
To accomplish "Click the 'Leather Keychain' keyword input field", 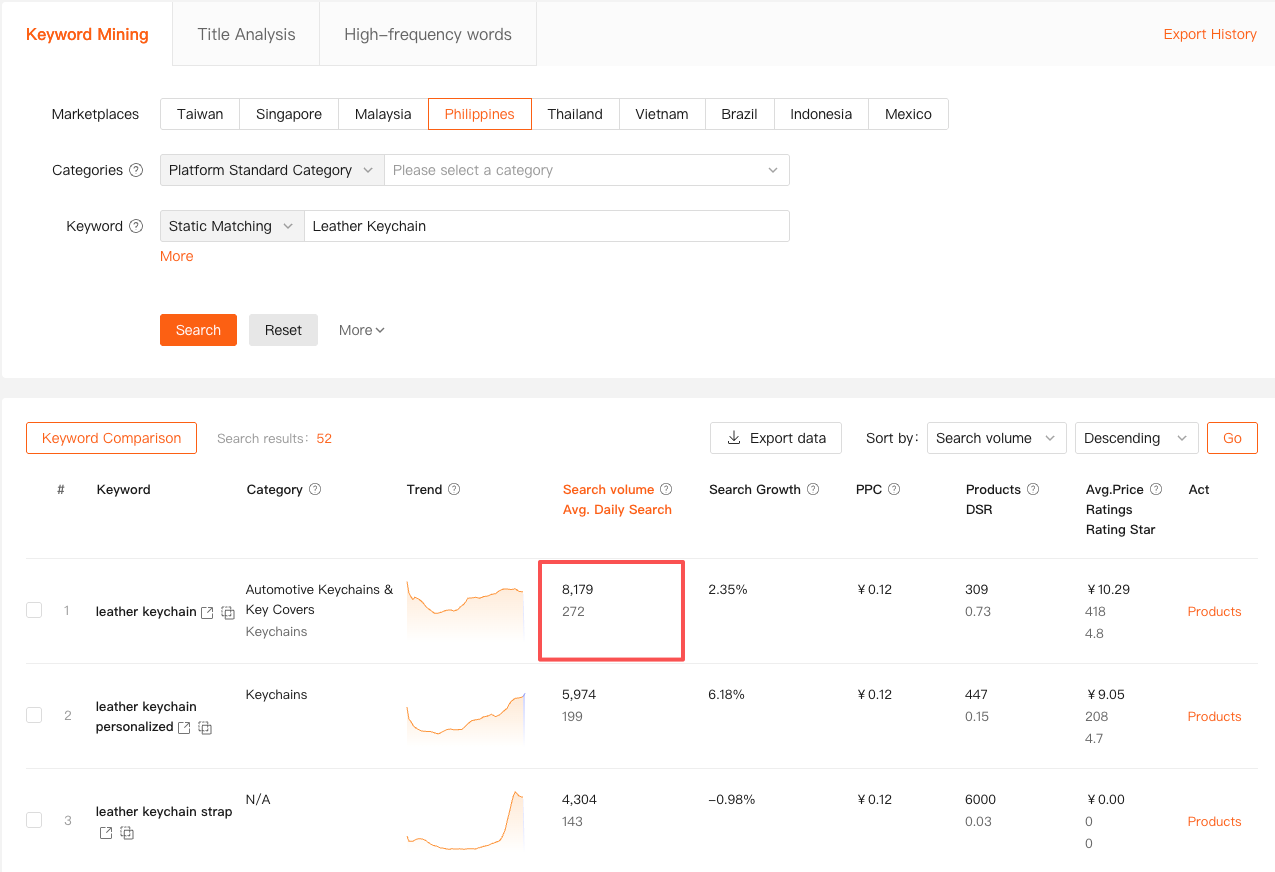I will [x=546, y=226].
